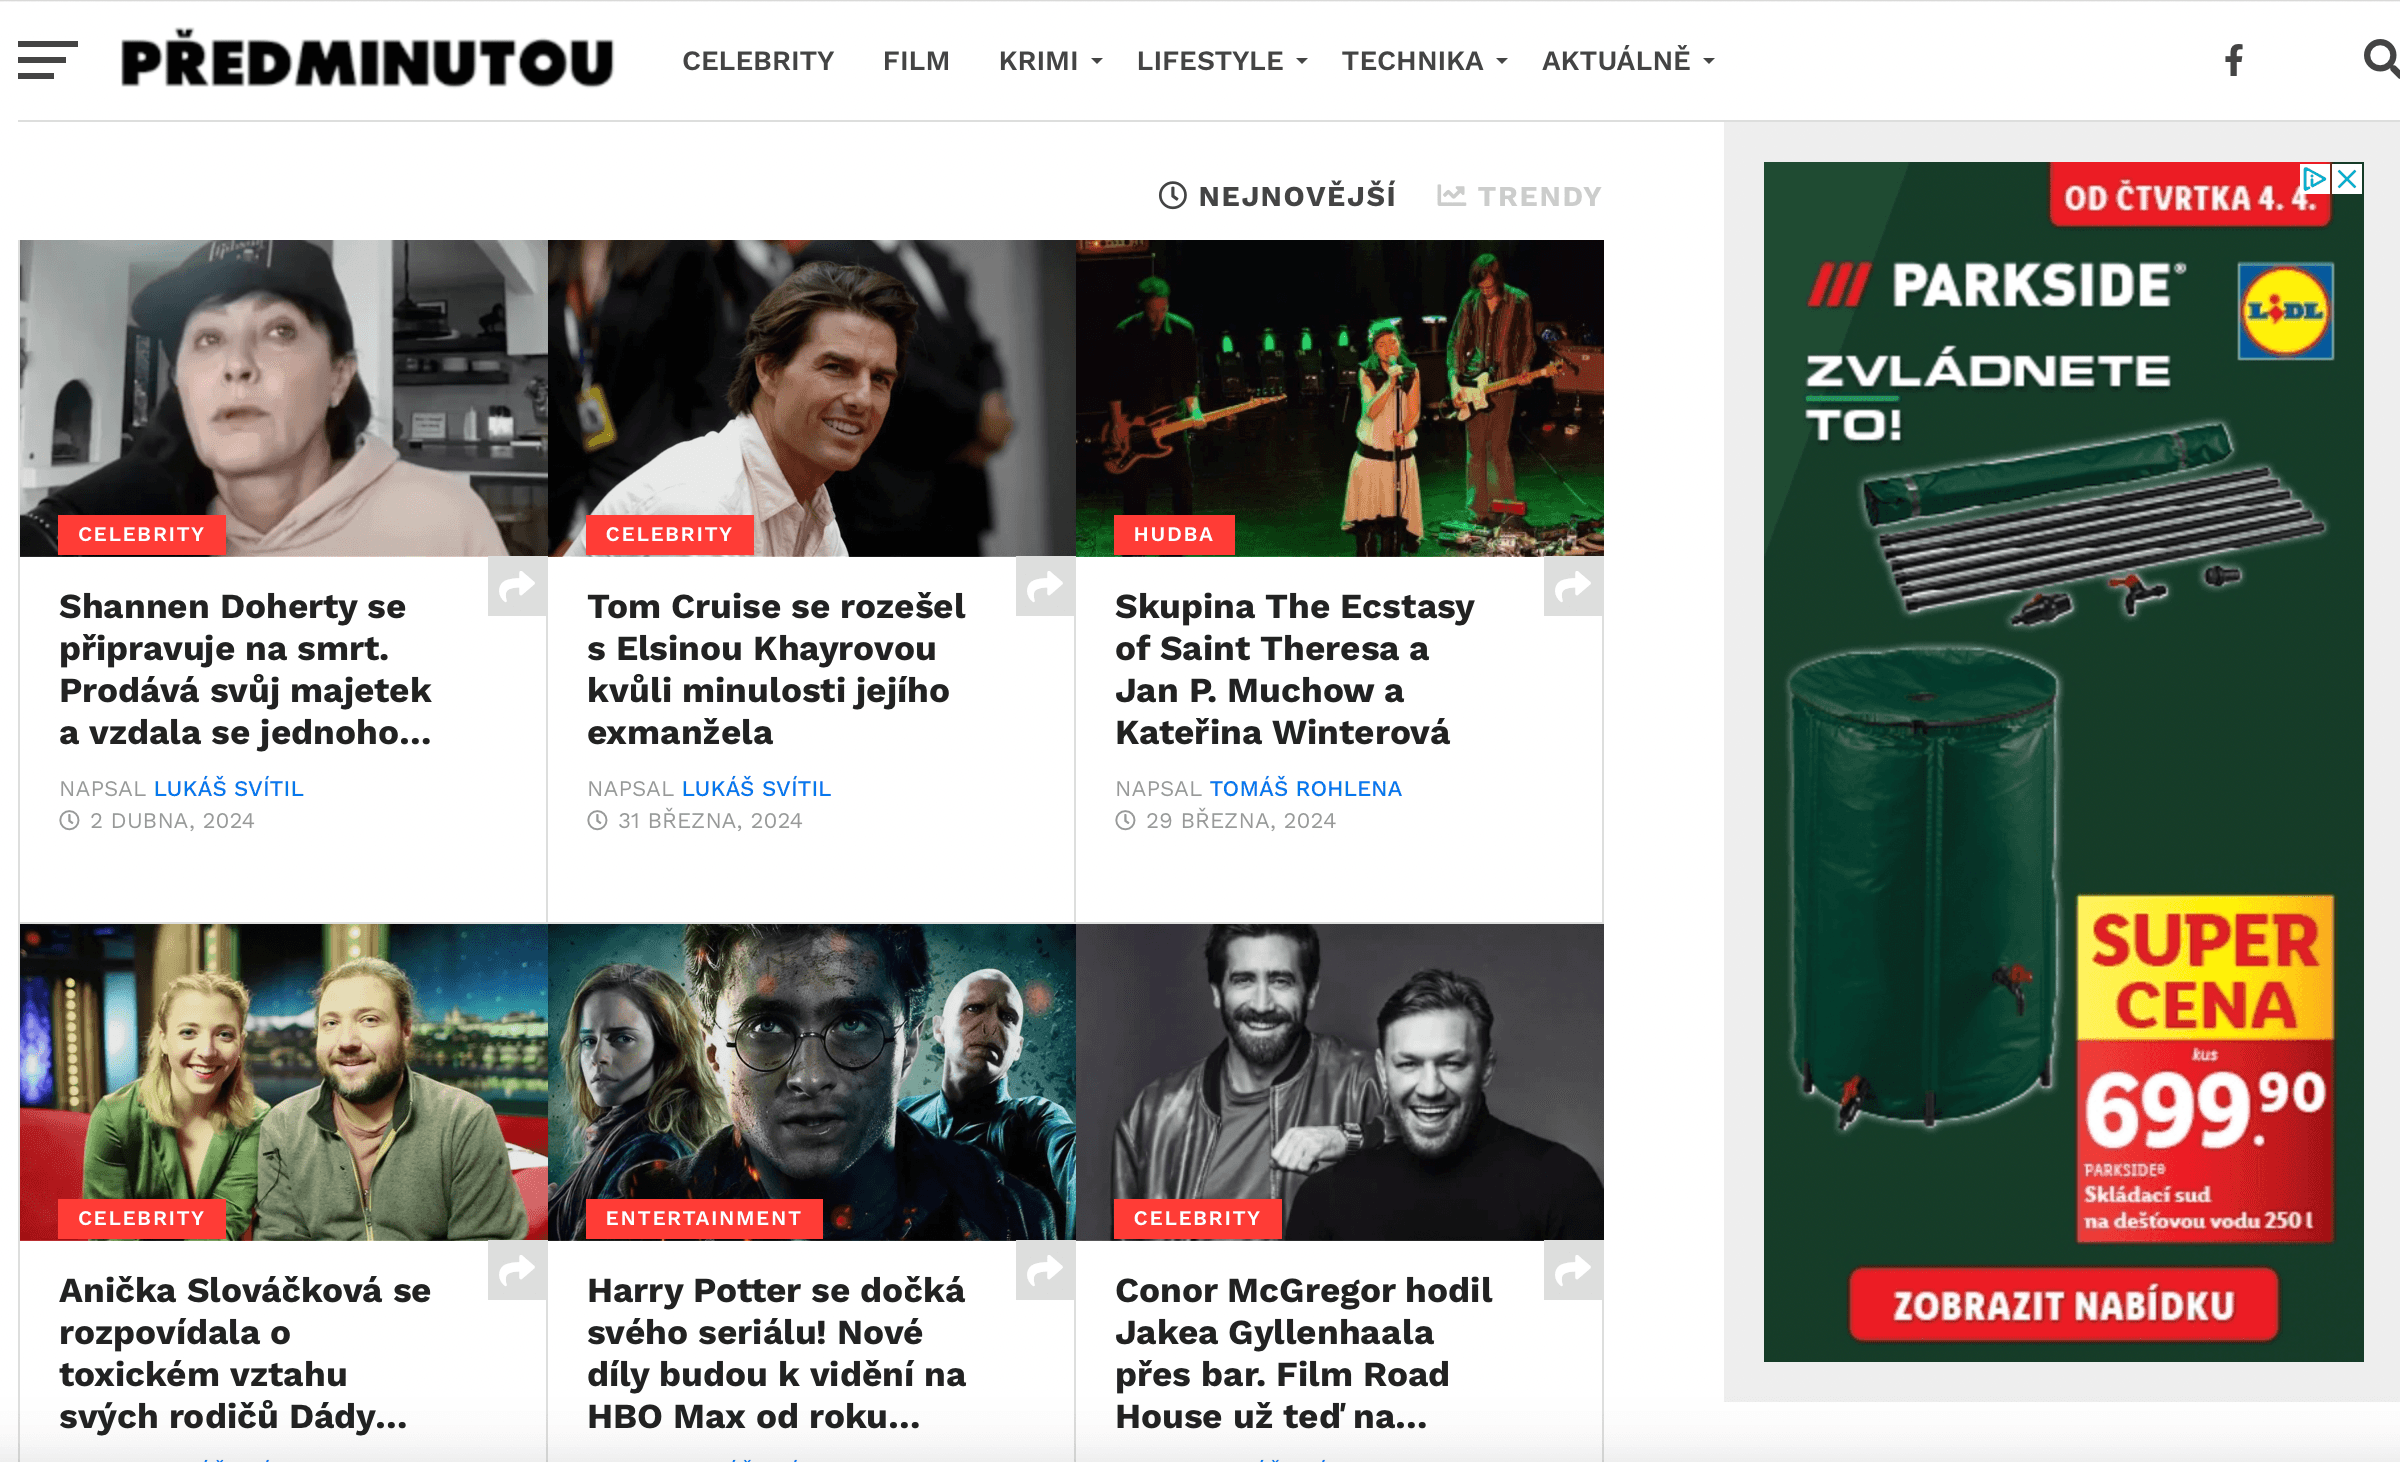
Task: Expand the Technika dropdown menu
Action: pos(1424,61)
